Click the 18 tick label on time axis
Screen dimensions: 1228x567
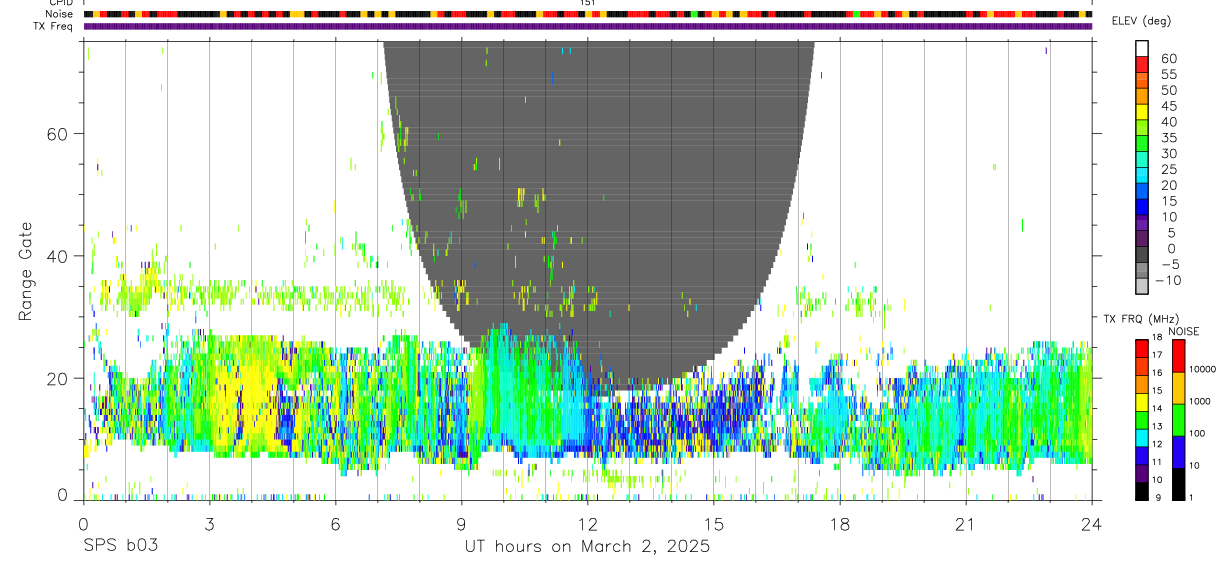coord(840,524)
